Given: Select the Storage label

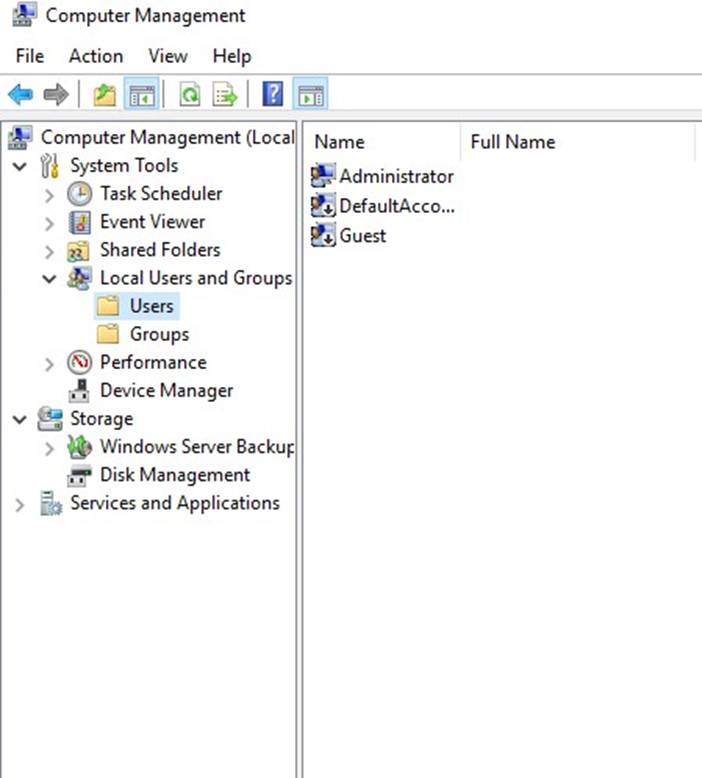Looking at the screenshot, I should click(102, 419).
